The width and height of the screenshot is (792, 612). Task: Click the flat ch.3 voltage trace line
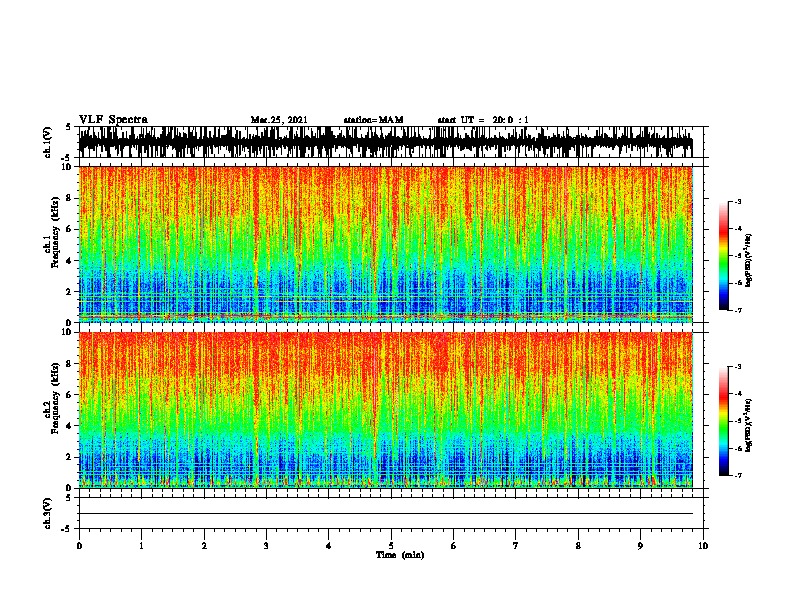click(x=386, y=514)
